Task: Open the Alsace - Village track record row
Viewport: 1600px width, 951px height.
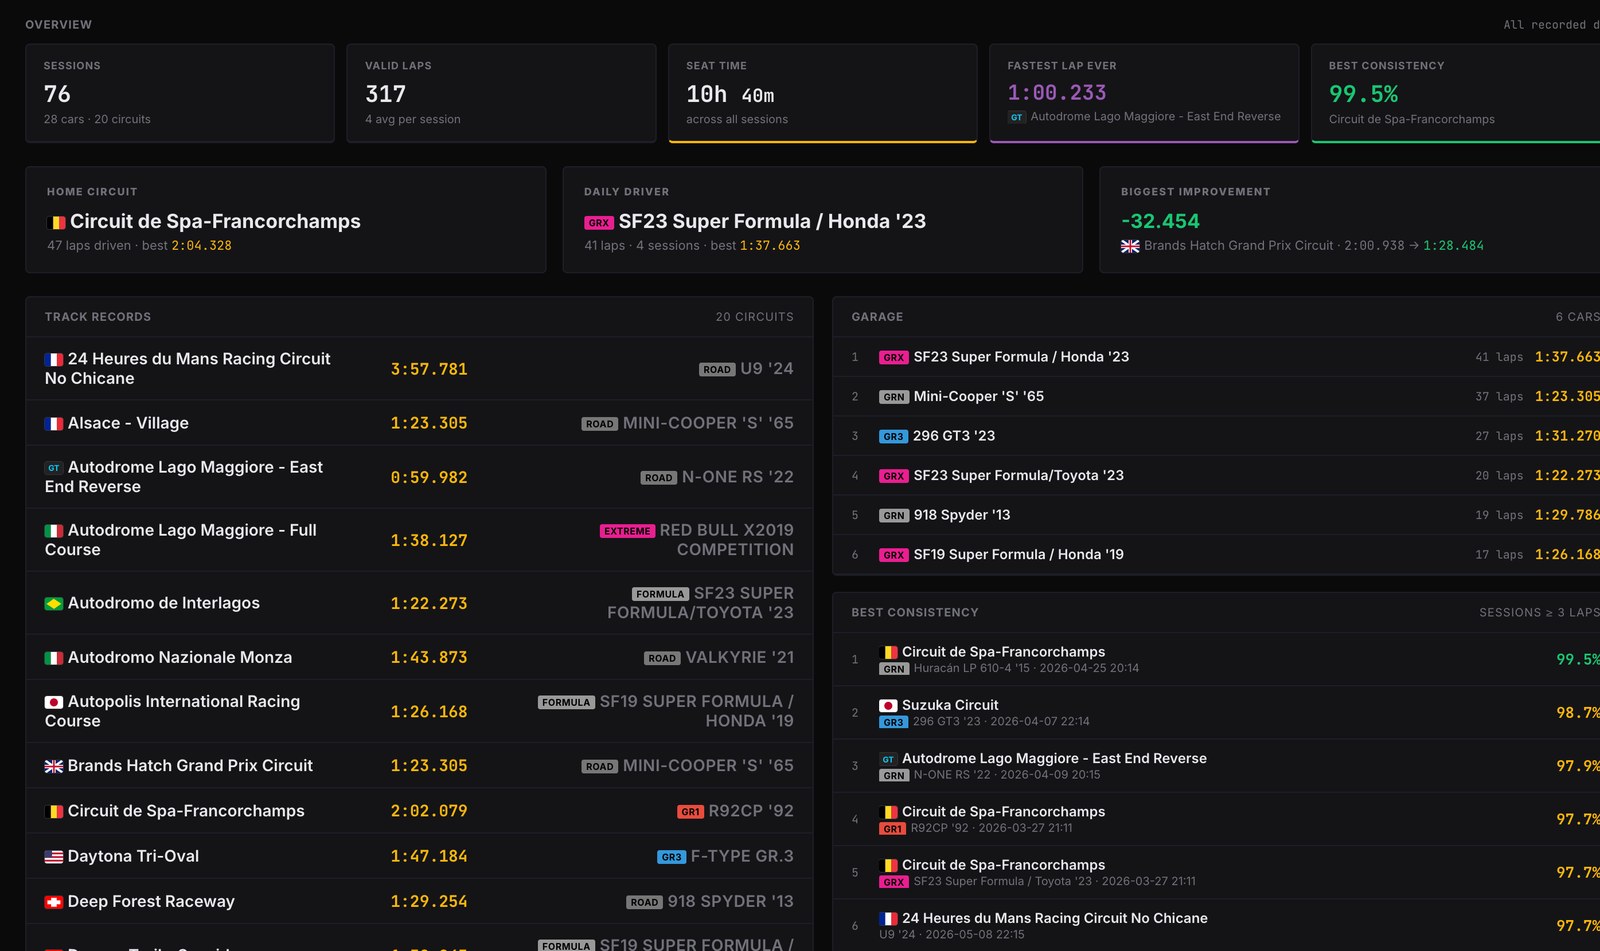Action: pos(419,423)
